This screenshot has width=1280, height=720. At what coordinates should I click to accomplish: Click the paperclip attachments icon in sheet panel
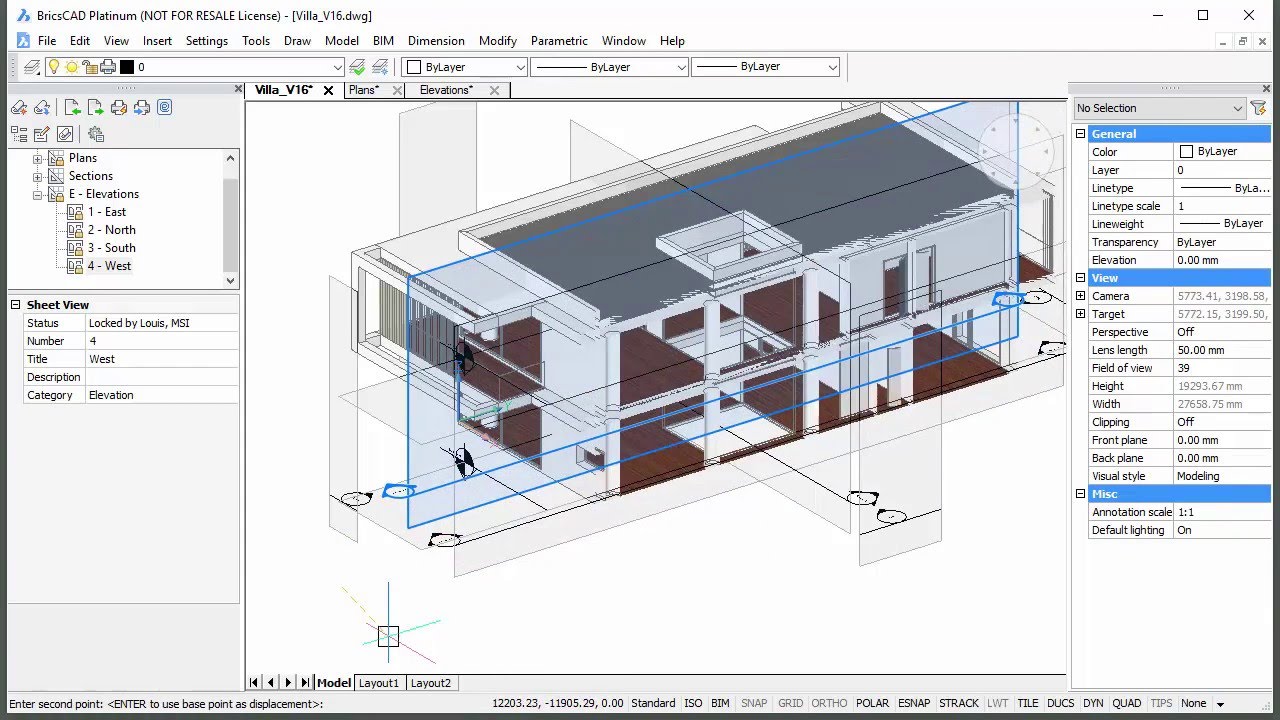click(65, 134)
